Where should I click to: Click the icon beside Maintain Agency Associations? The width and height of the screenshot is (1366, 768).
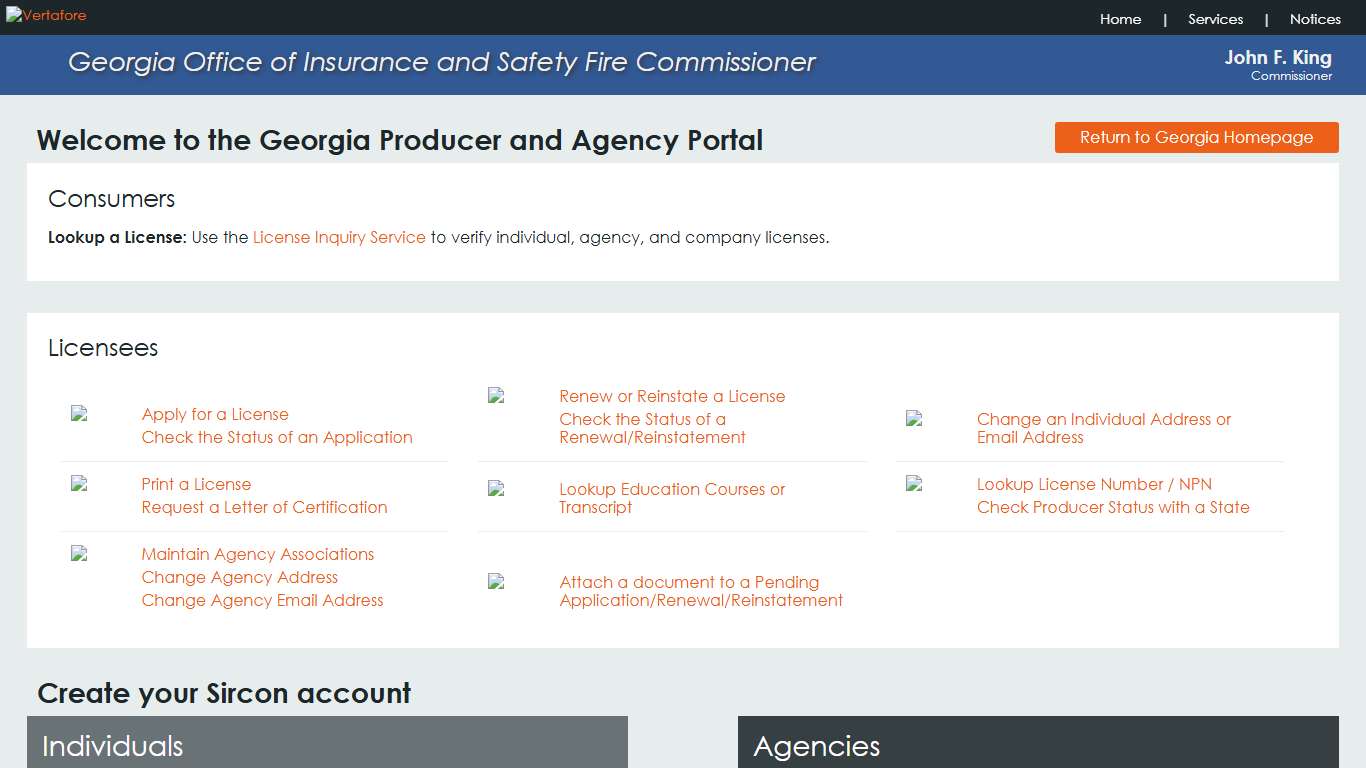coord(77,554)
